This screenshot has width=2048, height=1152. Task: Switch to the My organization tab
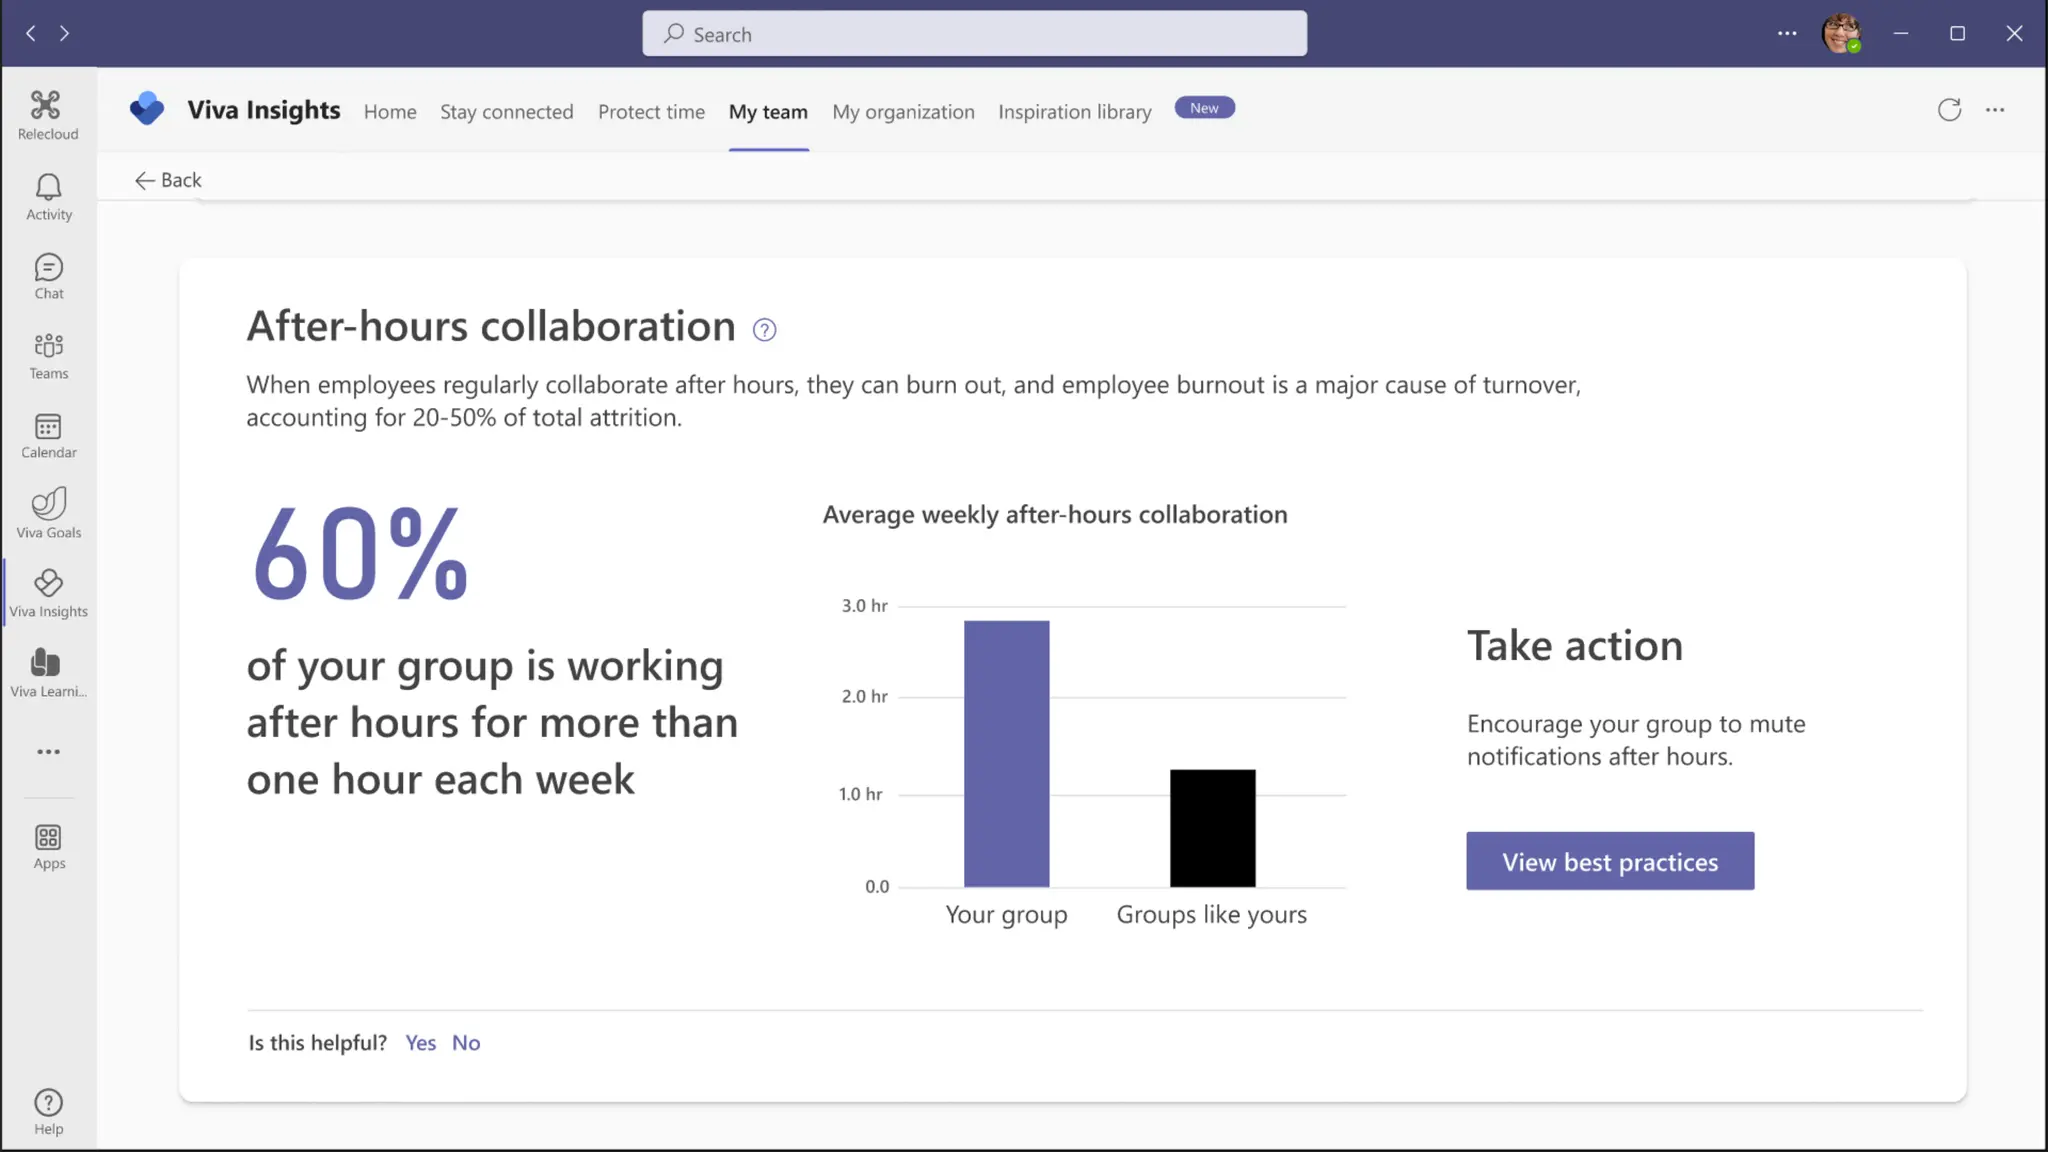click(903, 112)
